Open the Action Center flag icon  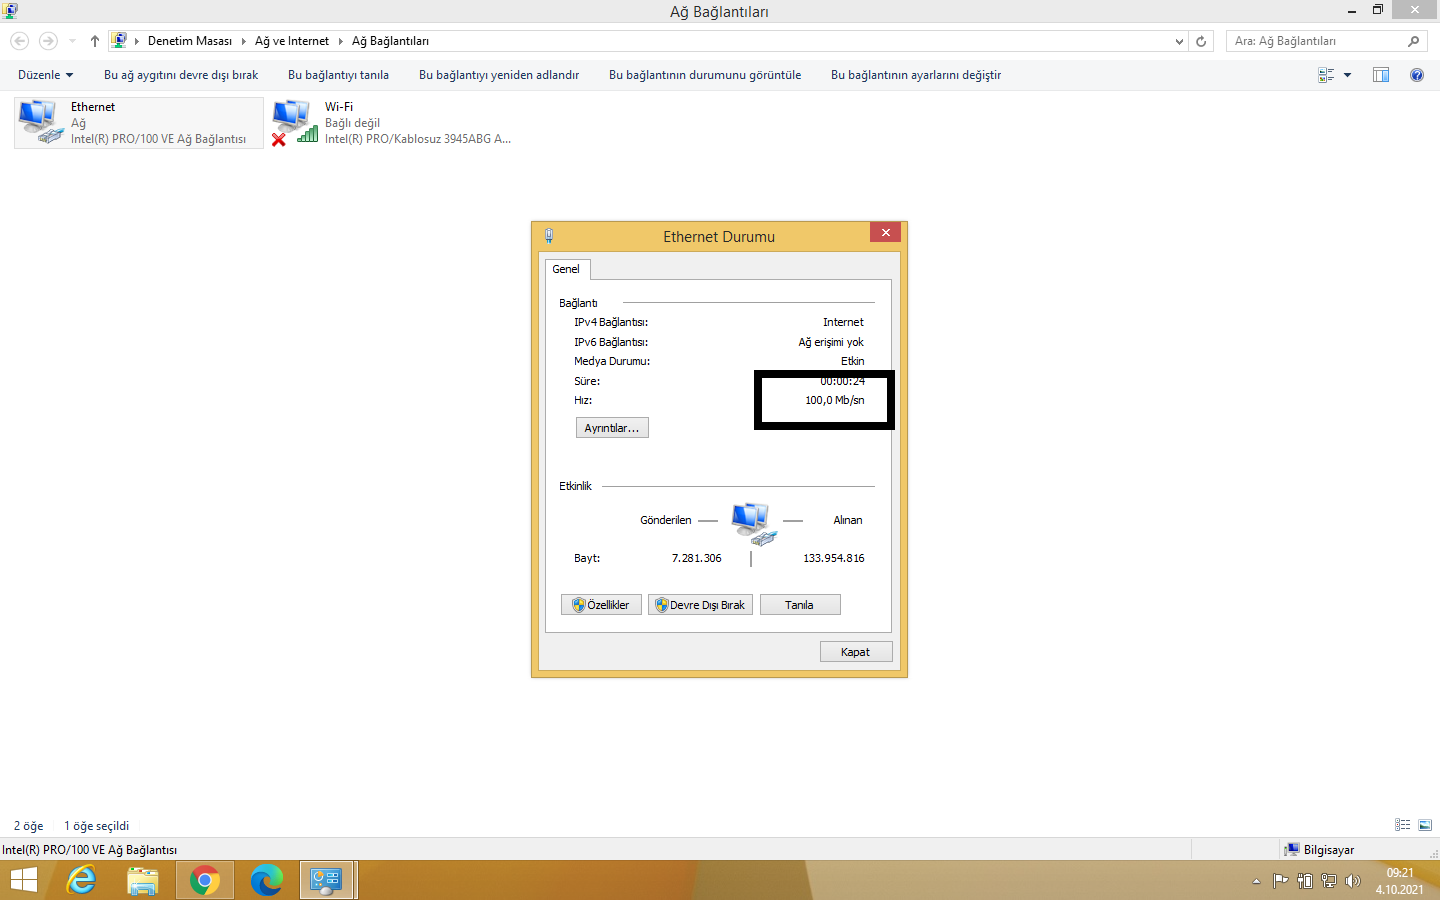(1280, 881)
